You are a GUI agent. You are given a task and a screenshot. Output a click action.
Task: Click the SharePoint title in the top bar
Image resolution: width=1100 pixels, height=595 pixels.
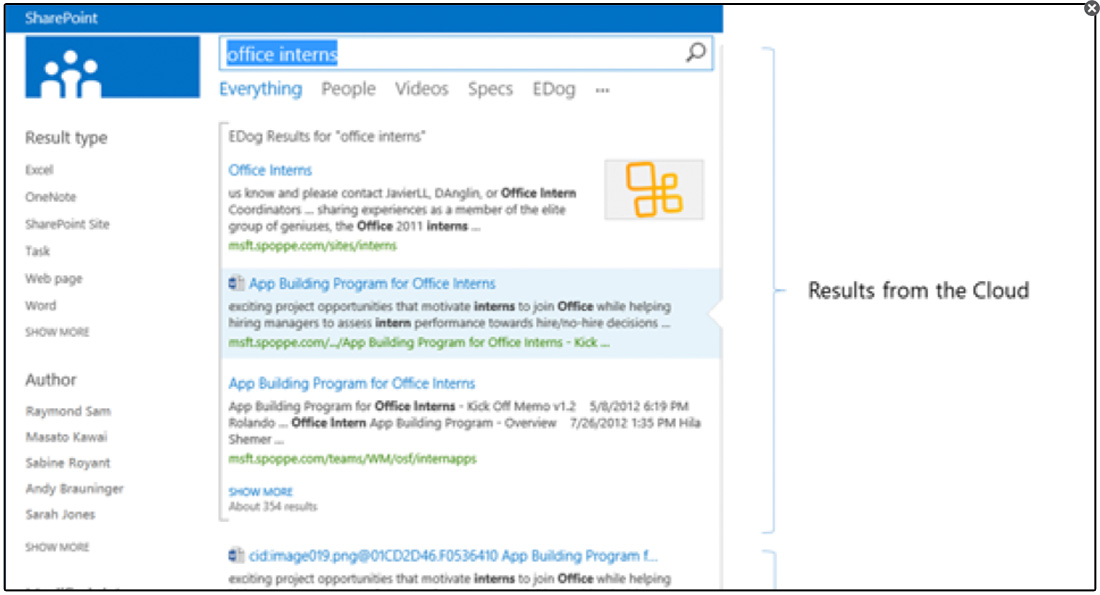tap(62, 18)
